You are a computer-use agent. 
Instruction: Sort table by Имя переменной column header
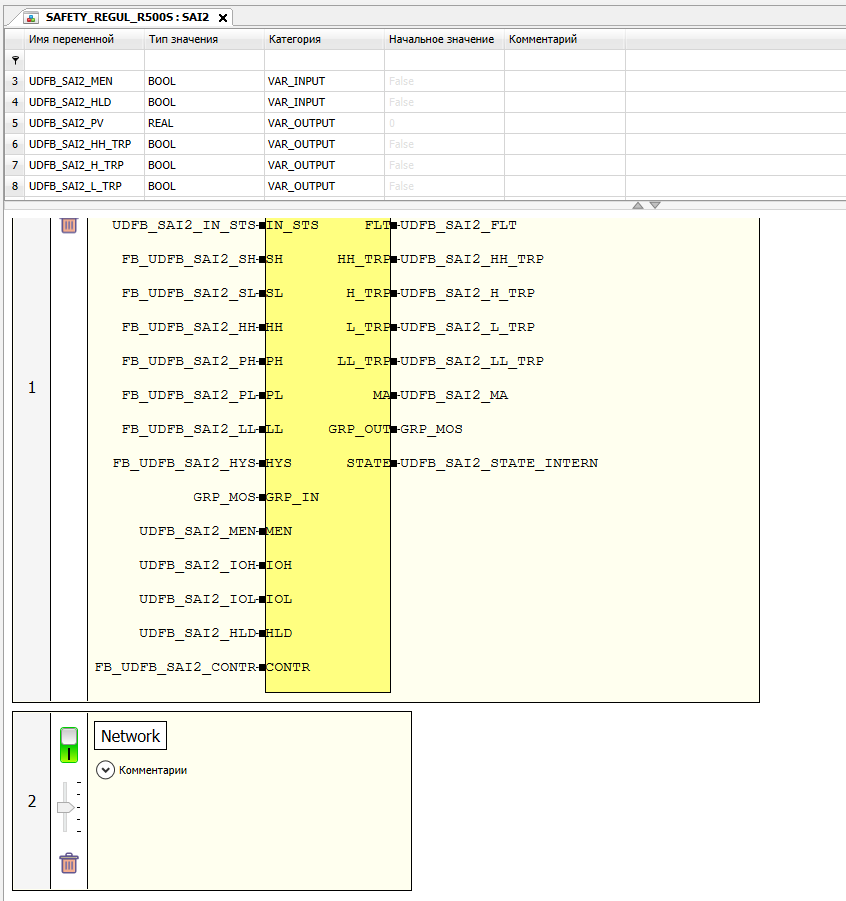pos(71,39)
